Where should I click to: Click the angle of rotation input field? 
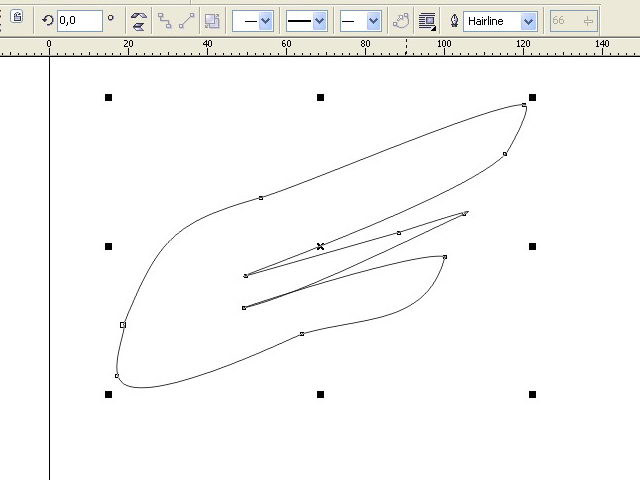[x=78, y=20]
